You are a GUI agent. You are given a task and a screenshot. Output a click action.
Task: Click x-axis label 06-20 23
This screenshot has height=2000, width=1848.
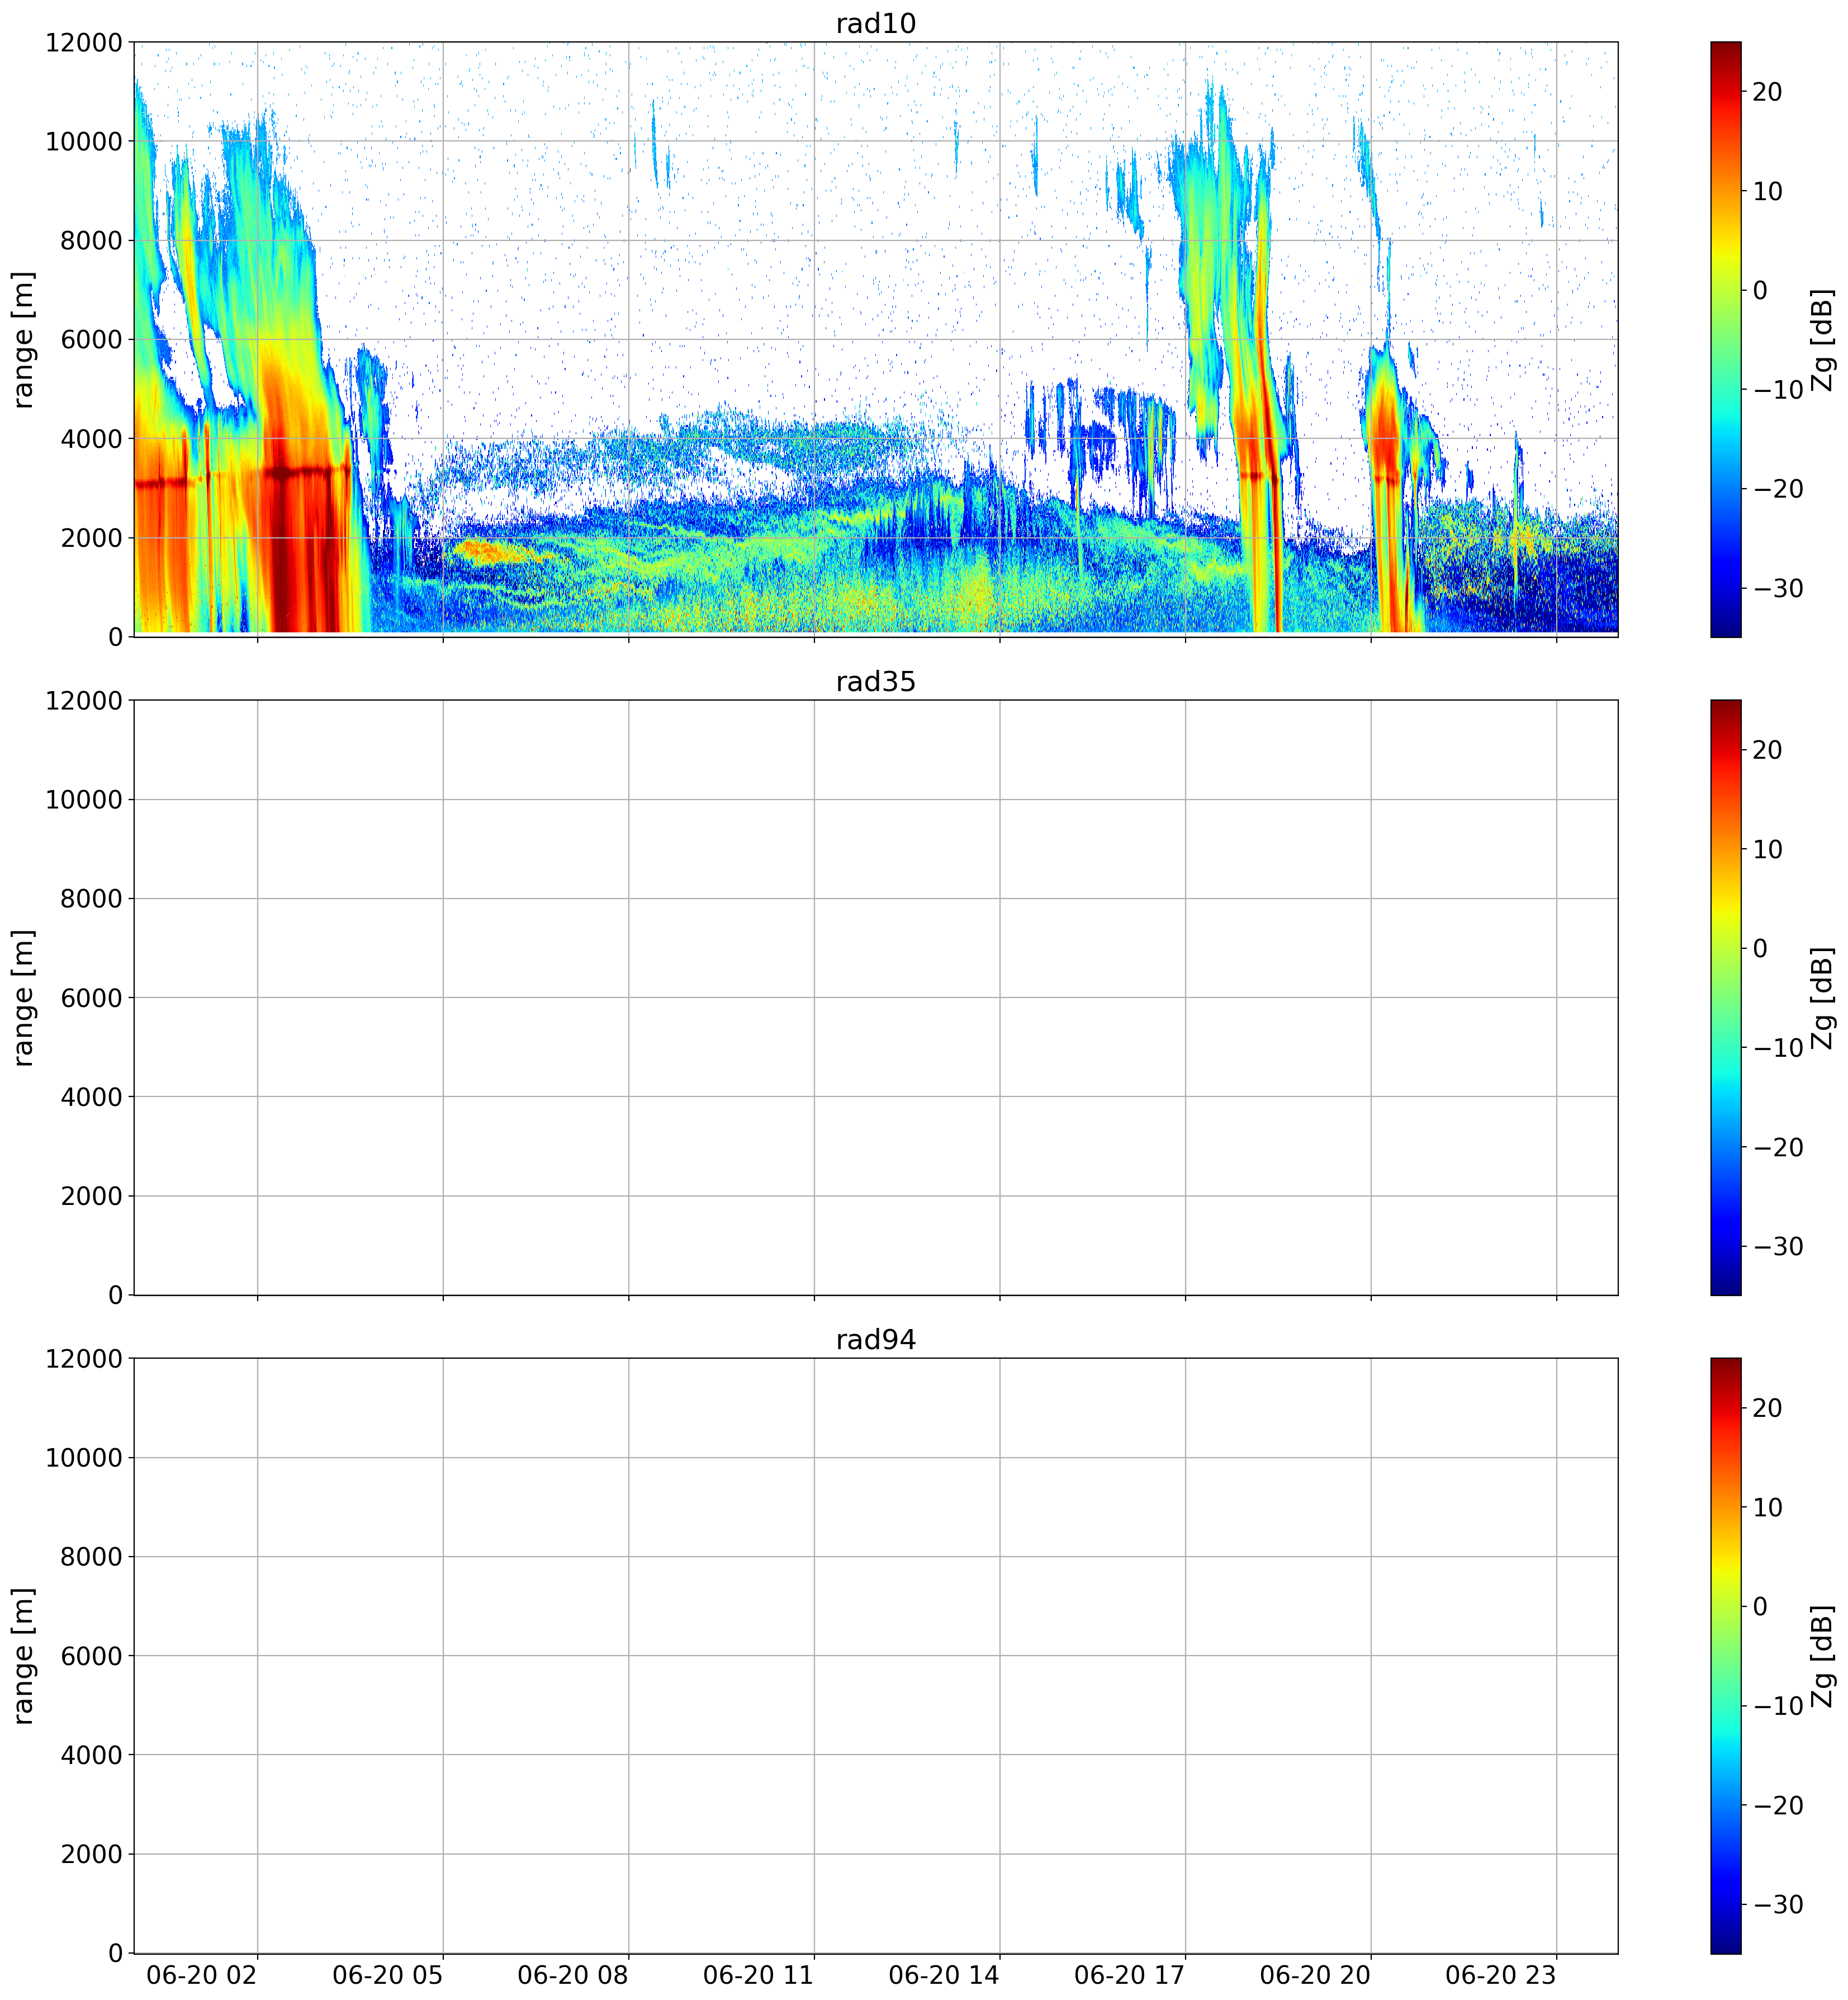tap(1501, 1976)
